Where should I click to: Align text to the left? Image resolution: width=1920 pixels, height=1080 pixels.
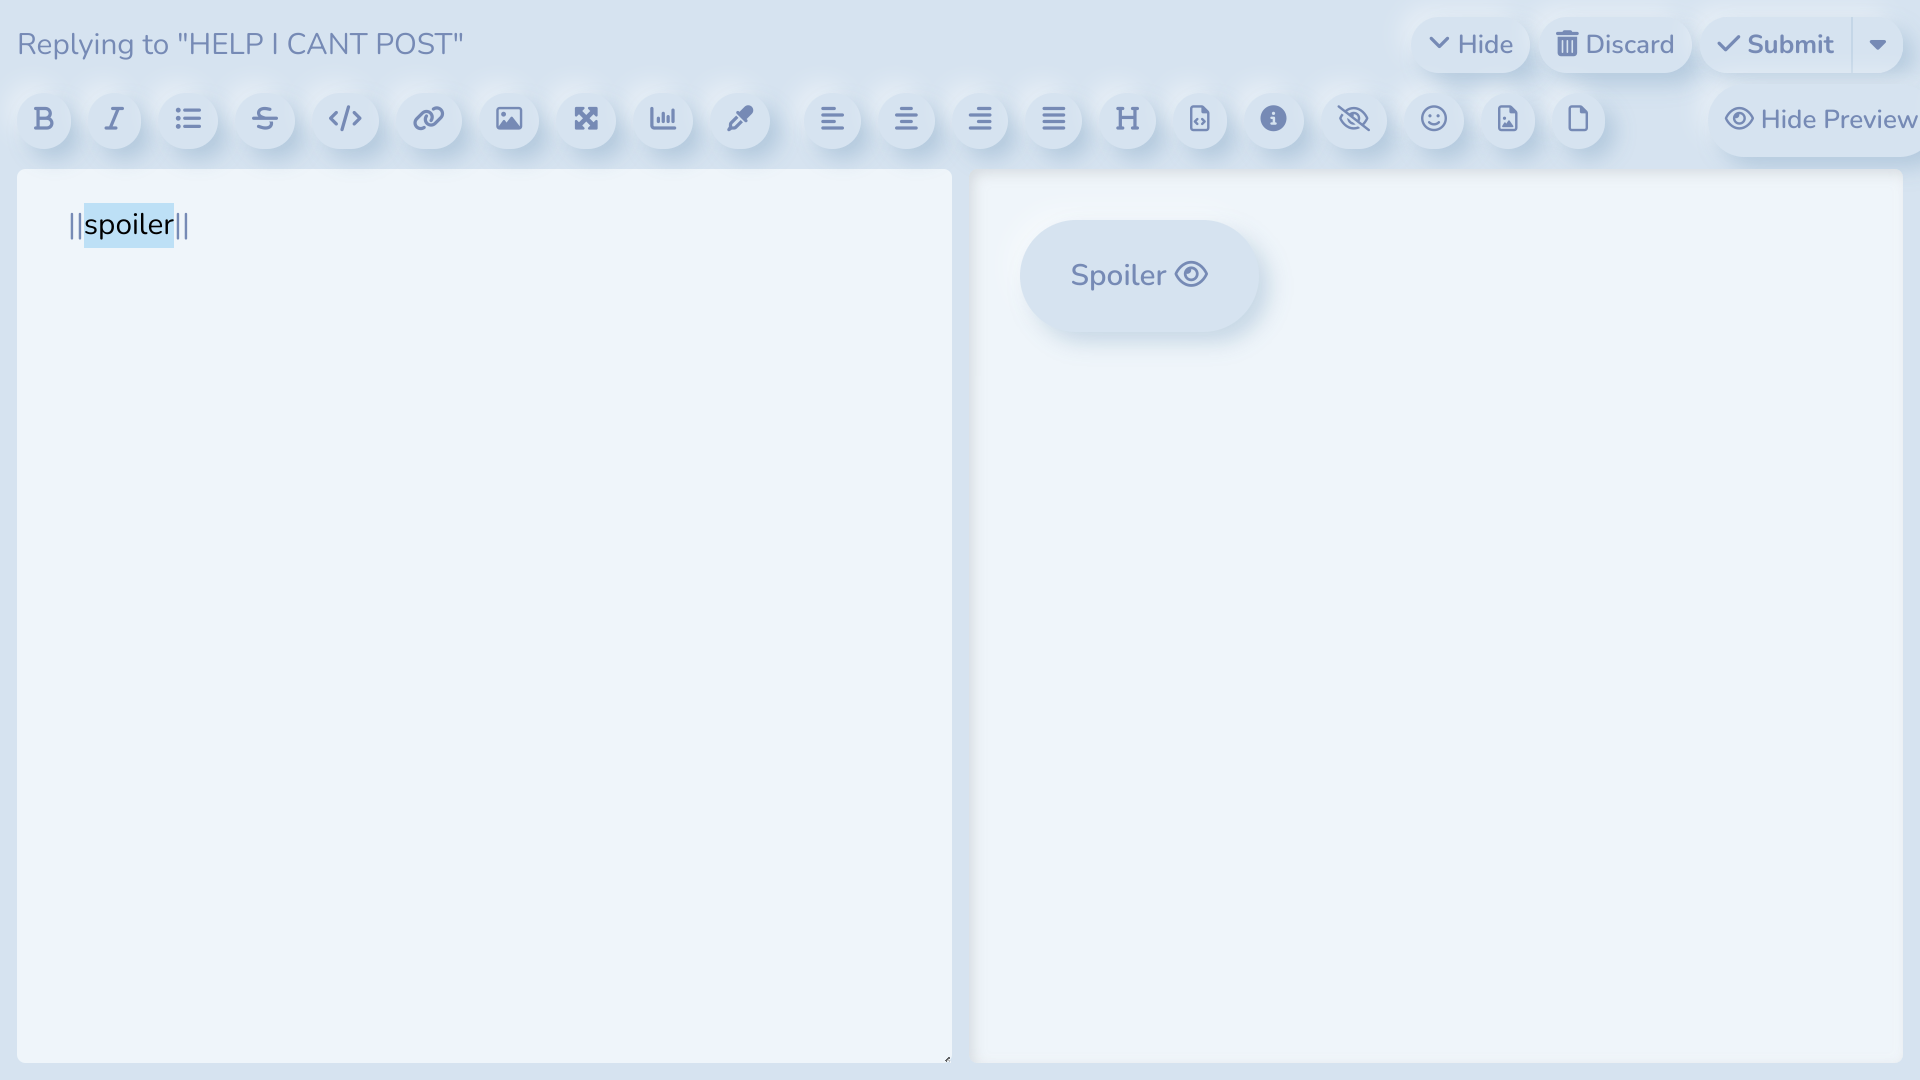coord(833,119)
